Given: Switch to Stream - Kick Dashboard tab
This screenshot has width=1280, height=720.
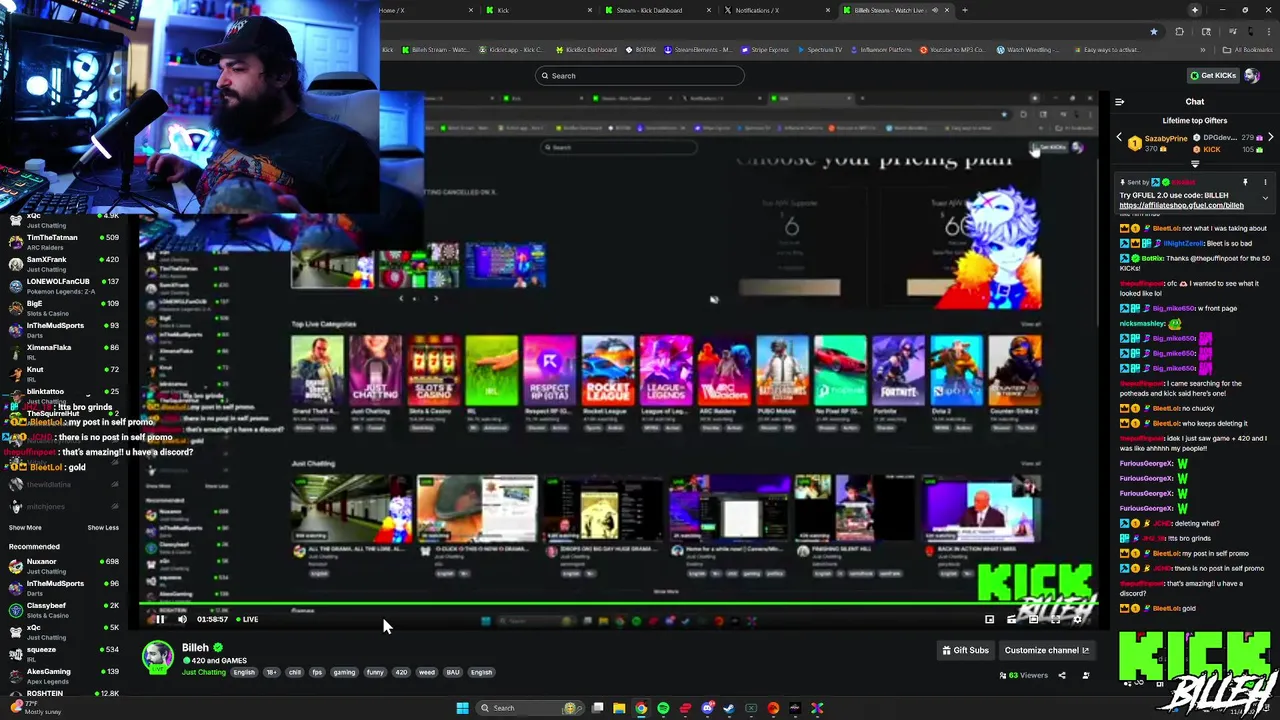Looking at the screenshot, I should pos(660,10).
